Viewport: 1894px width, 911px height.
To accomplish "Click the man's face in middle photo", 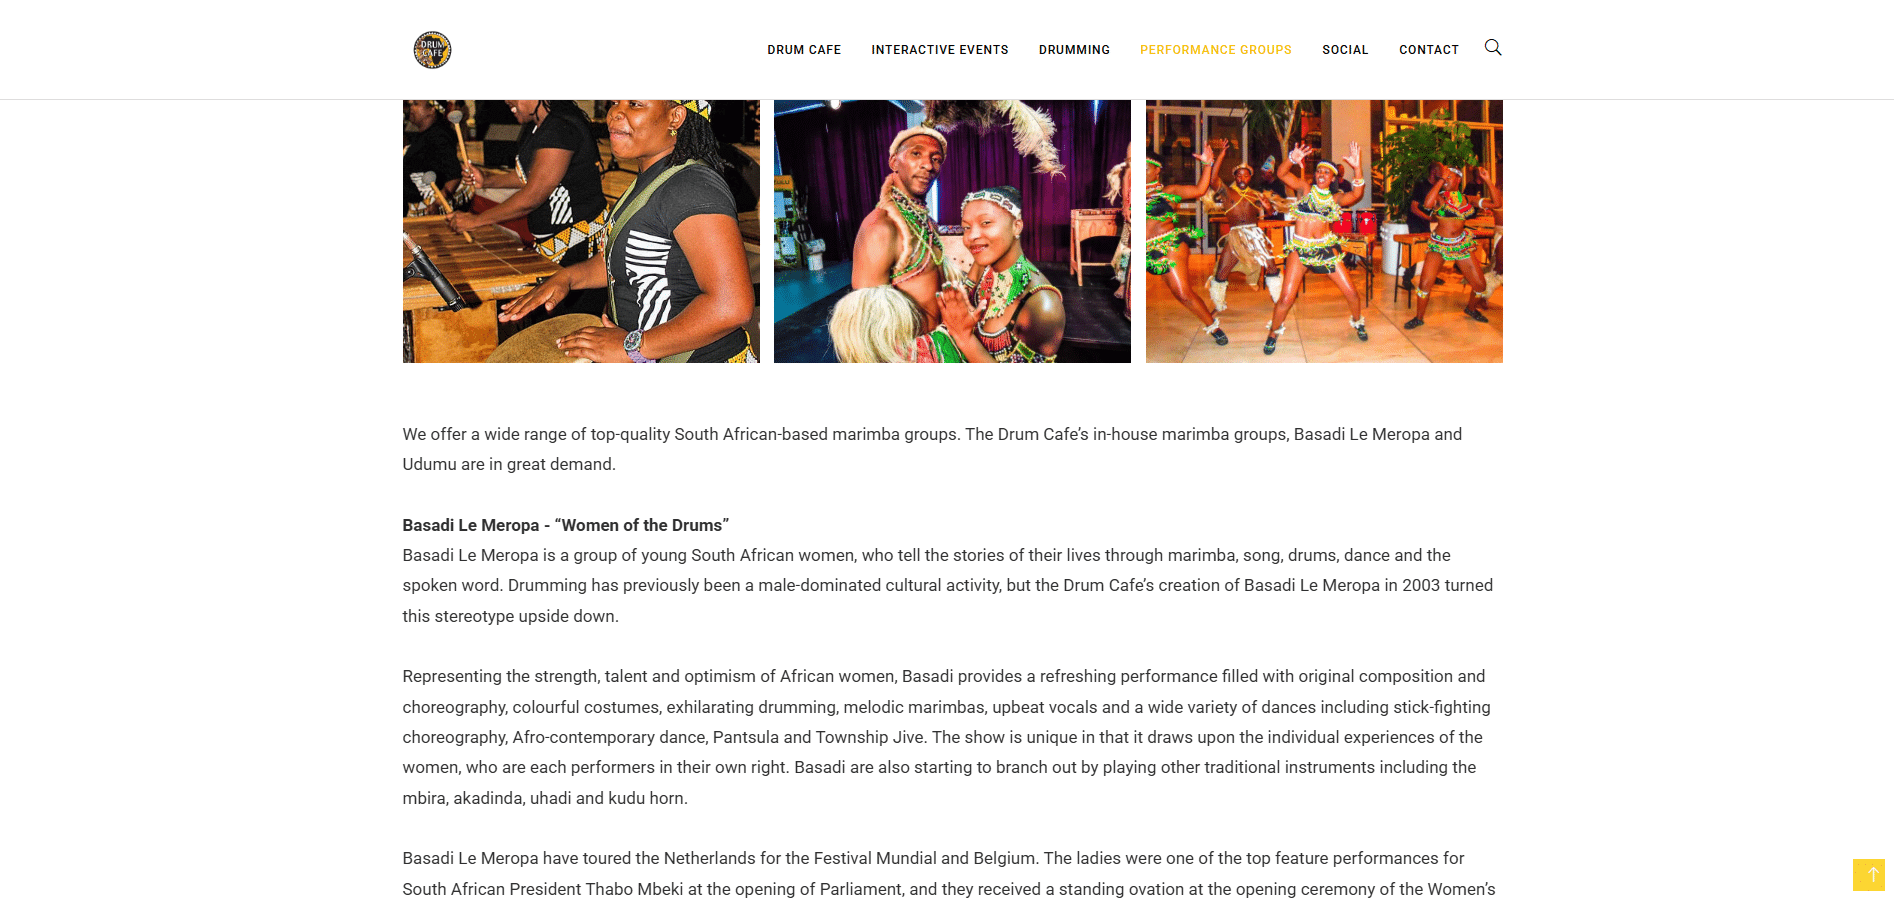I will click(x=918, y=158).
